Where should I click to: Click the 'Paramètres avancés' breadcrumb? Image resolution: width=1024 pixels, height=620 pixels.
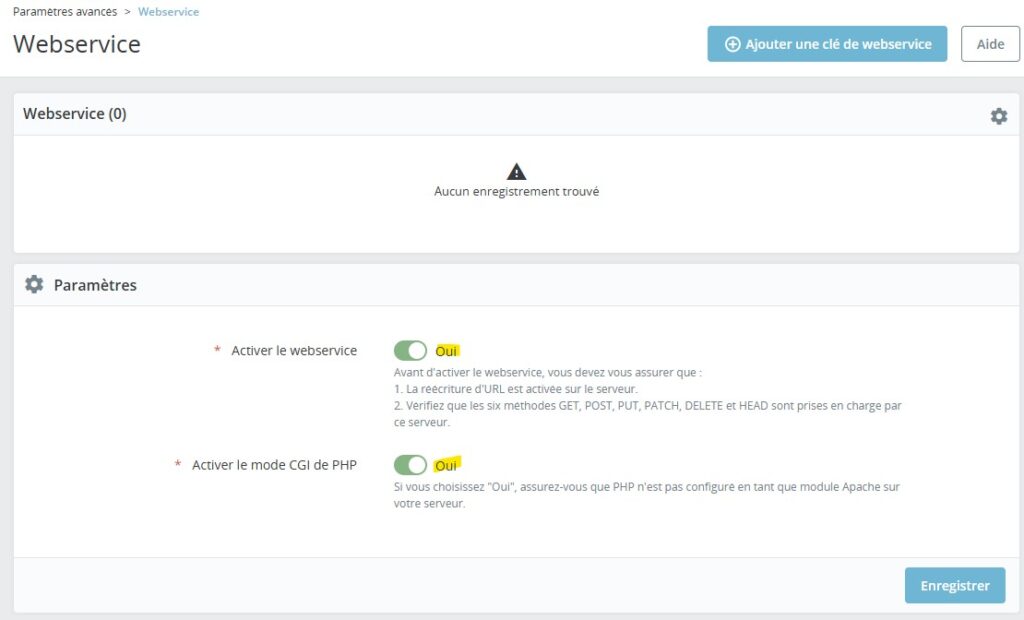tap(65, 12)
